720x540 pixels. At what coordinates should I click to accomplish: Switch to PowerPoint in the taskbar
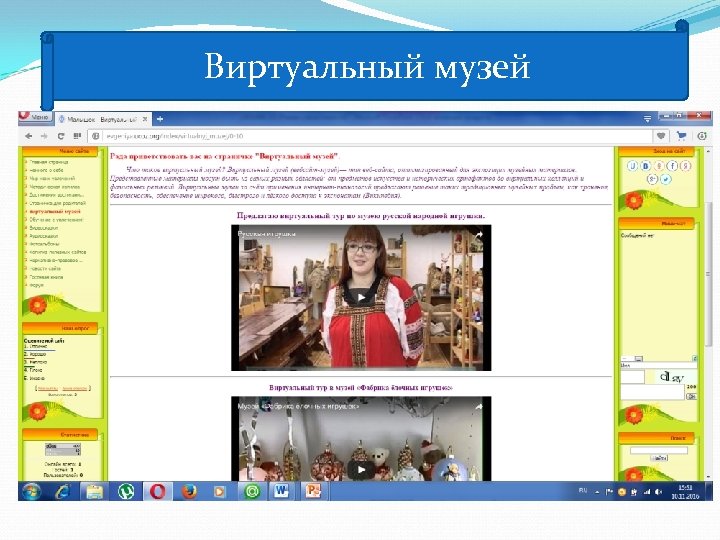tap(314, 492)
